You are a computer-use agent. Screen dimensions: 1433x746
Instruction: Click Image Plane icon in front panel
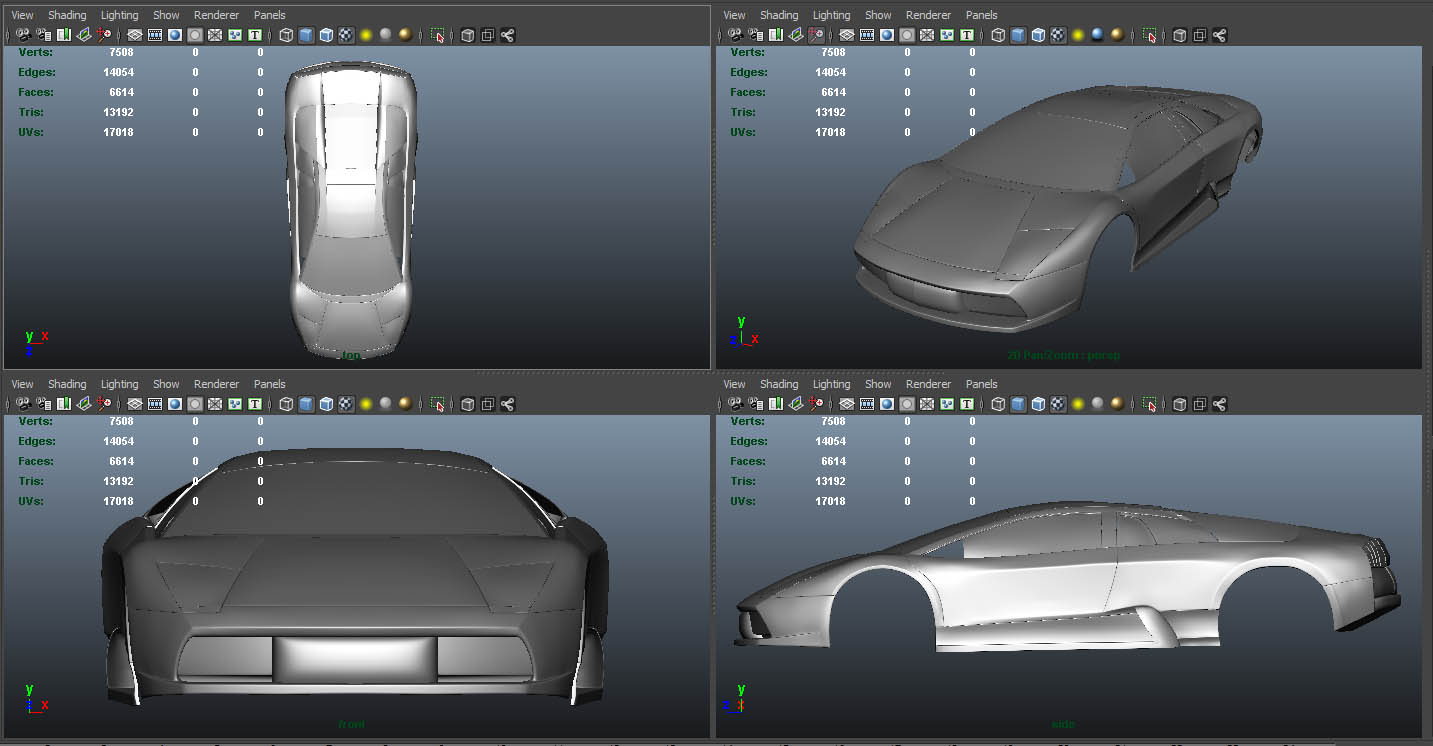84,404
